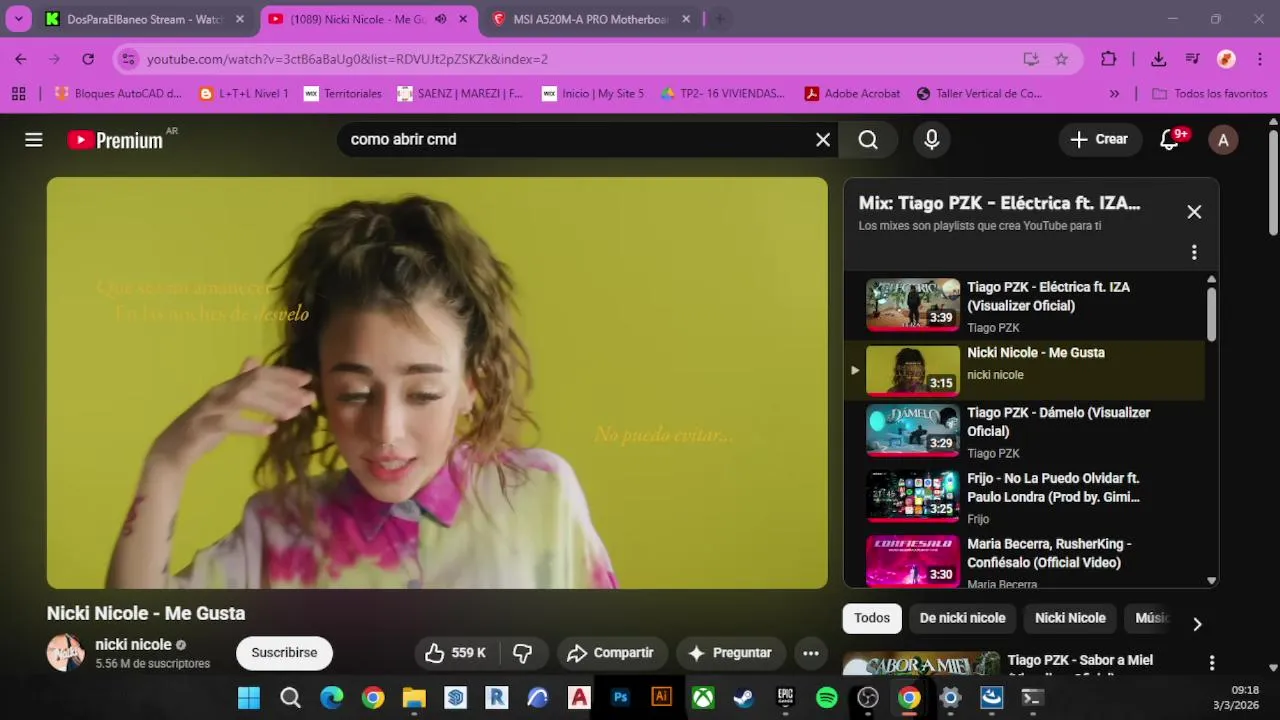1280x720 pixels.
Task: Play Tiago PZK - Dámelo from playlist
Action: pyautogui.click(x=1024, y=432)
